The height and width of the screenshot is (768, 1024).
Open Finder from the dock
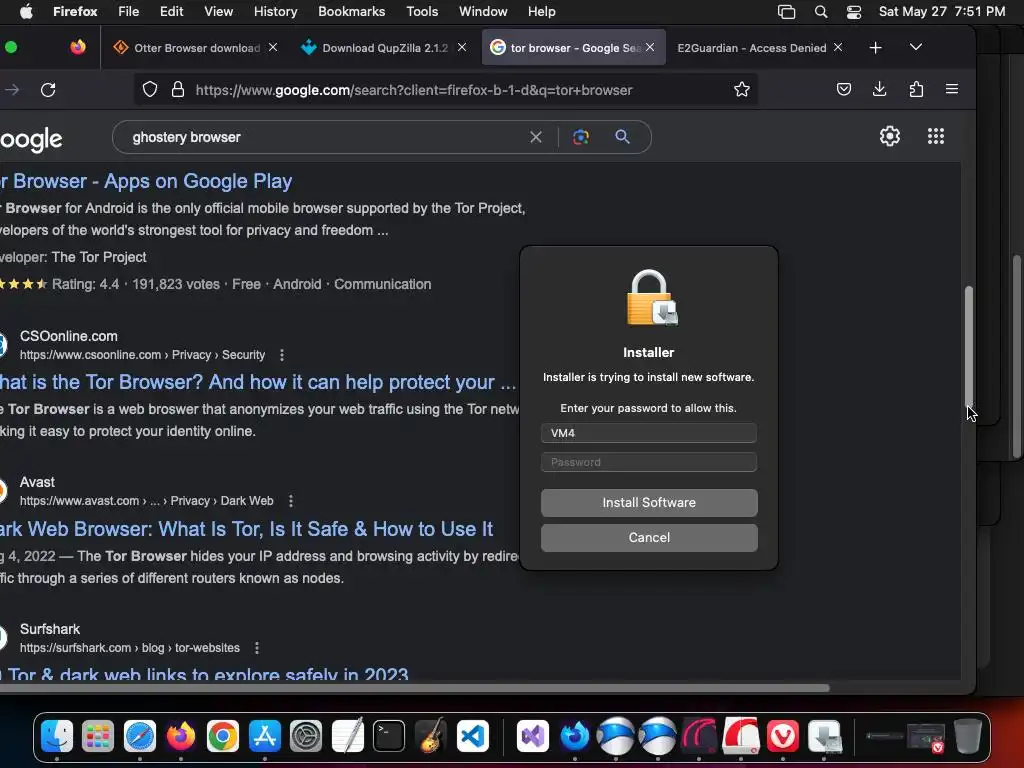(x=57, y=737)
